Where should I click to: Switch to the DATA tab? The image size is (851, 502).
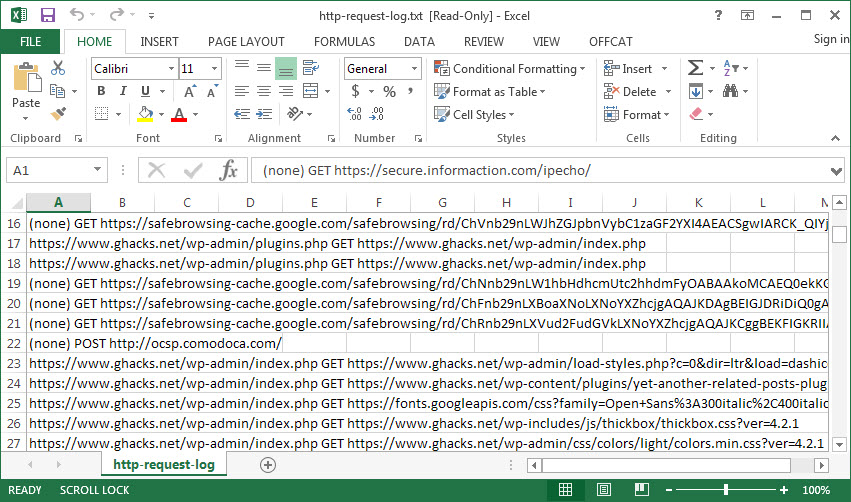[x=419, y=42]
